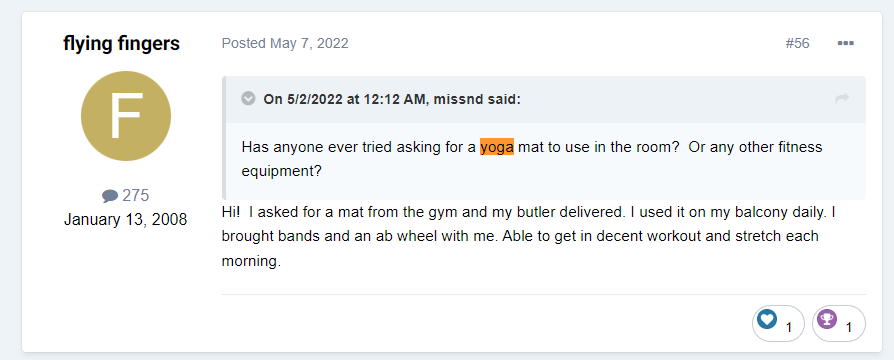This screenshot has height=360, width=894.
Task: Click the quote header 'On 5/2/2022 at 12:12 AM, missnd said:'
Action: coord(392,99)
